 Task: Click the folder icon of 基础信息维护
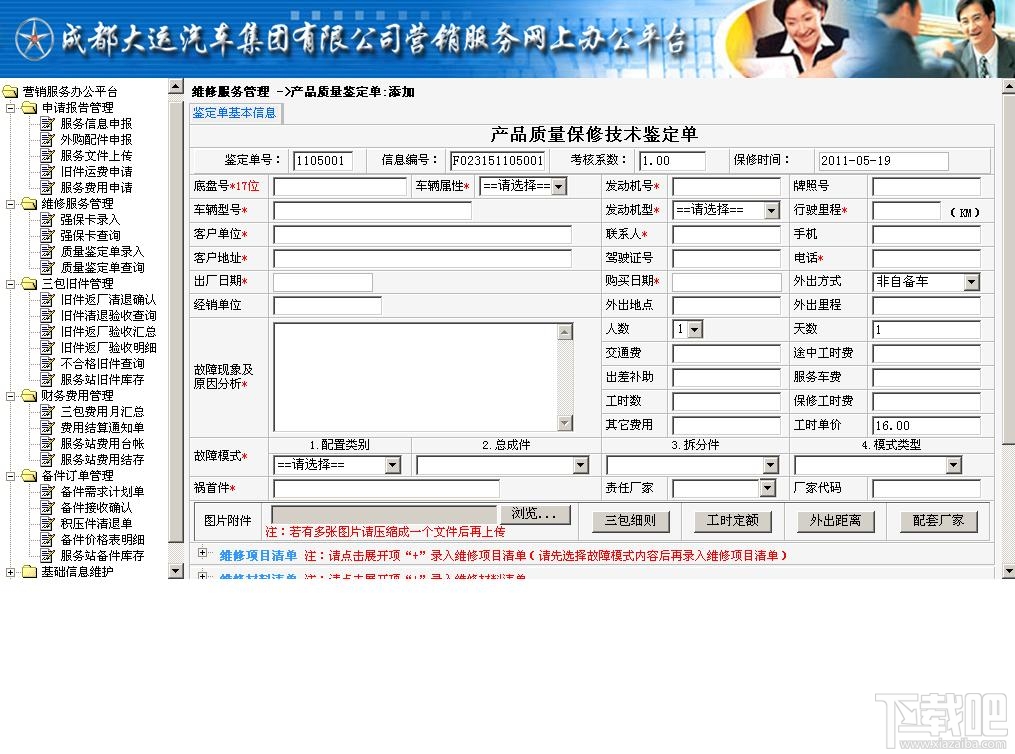29,571
